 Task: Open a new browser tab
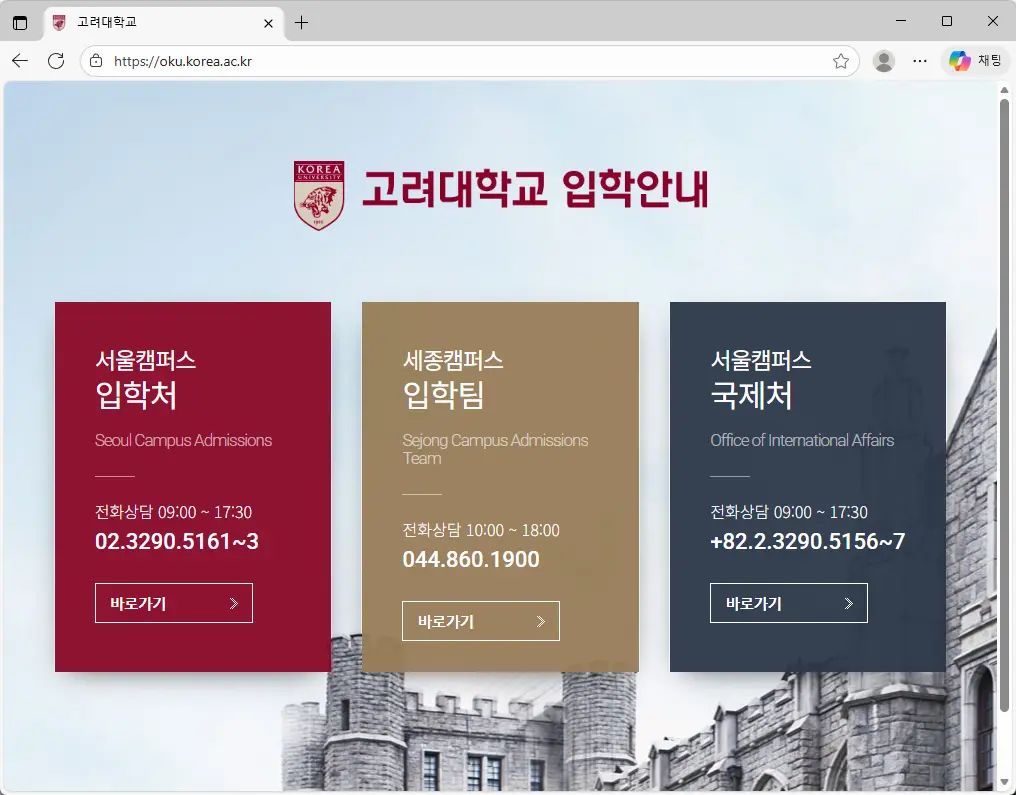(x=301, y=21)
